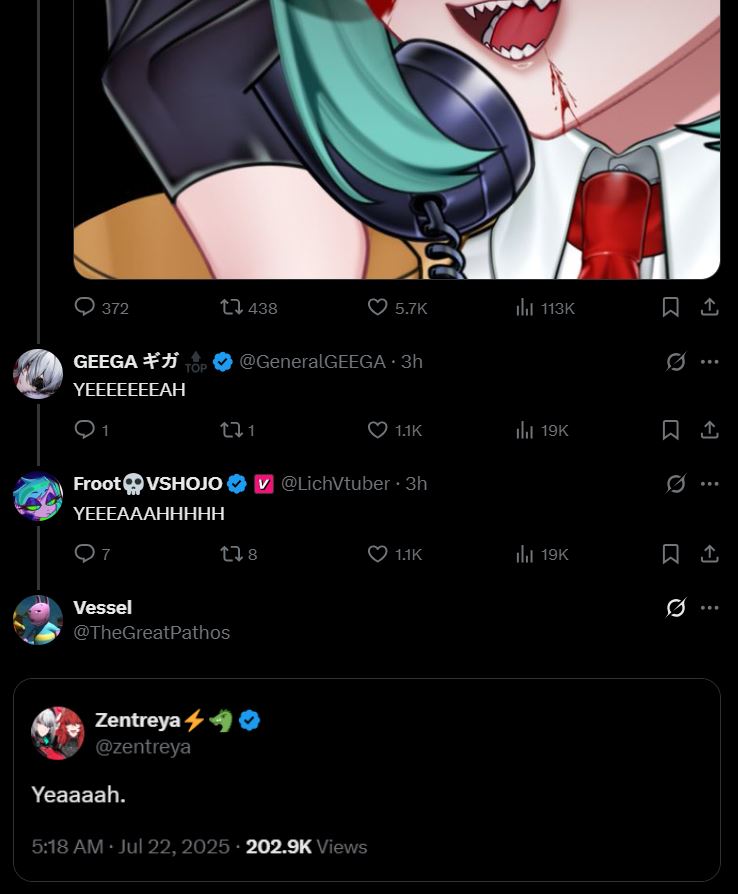Share the top image post
738x894 pixels.
[x=709, y=307]
